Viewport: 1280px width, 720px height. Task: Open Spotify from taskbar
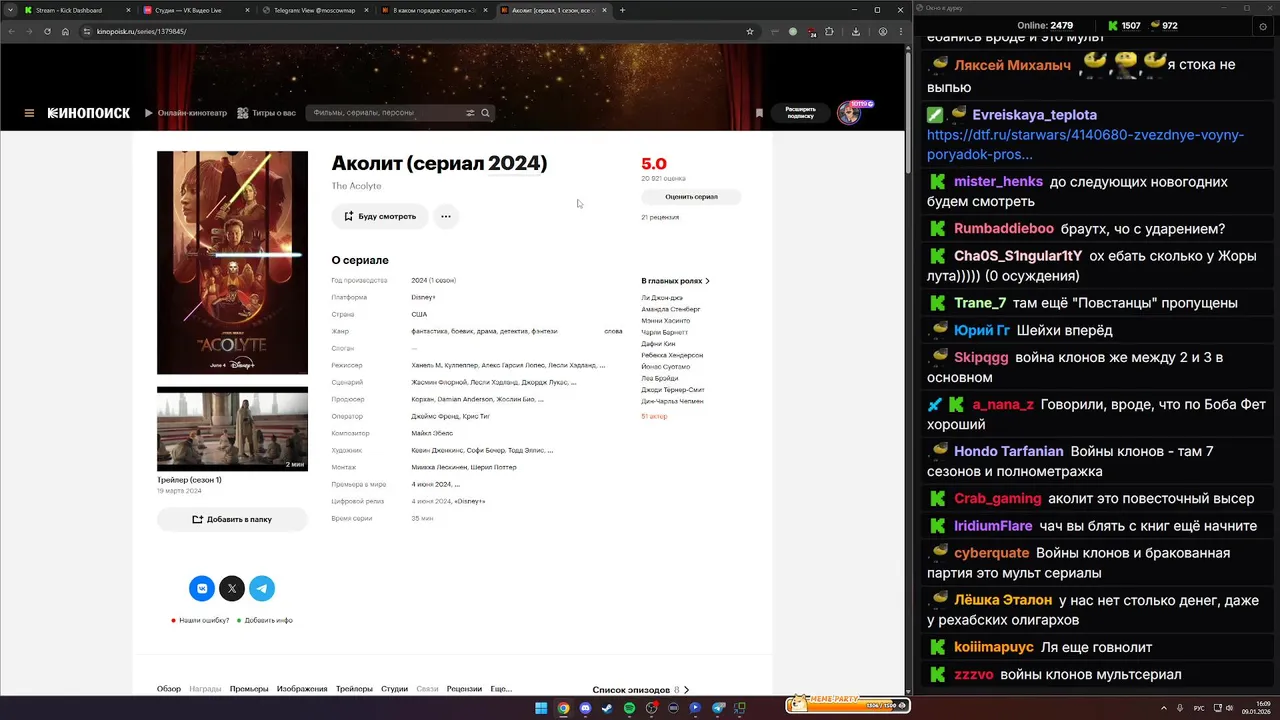629,708
